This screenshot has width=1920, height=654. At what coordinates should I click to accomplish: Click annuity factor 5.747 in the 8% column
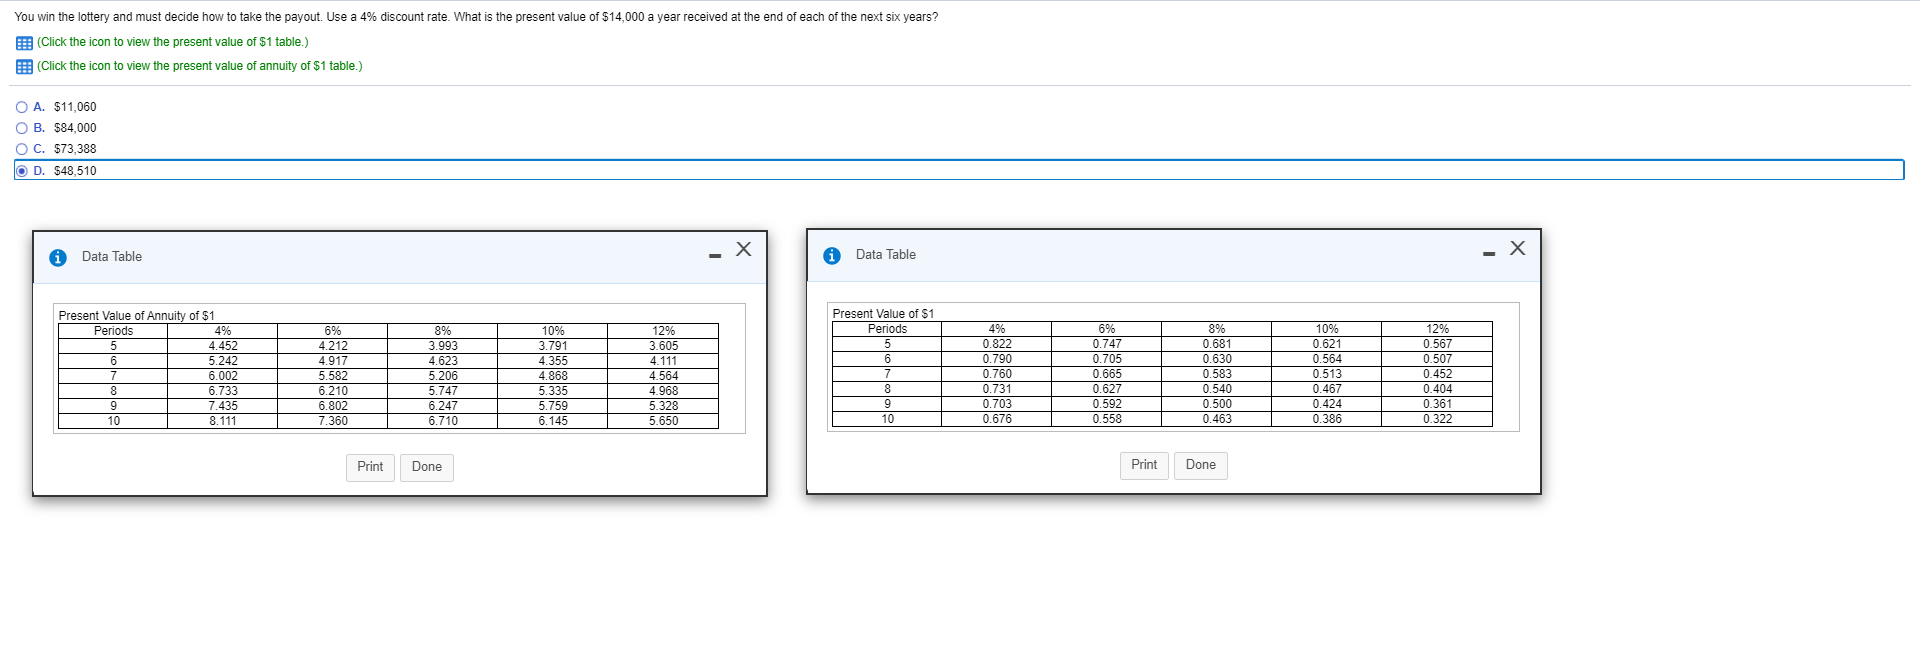[x=443, y=391]
